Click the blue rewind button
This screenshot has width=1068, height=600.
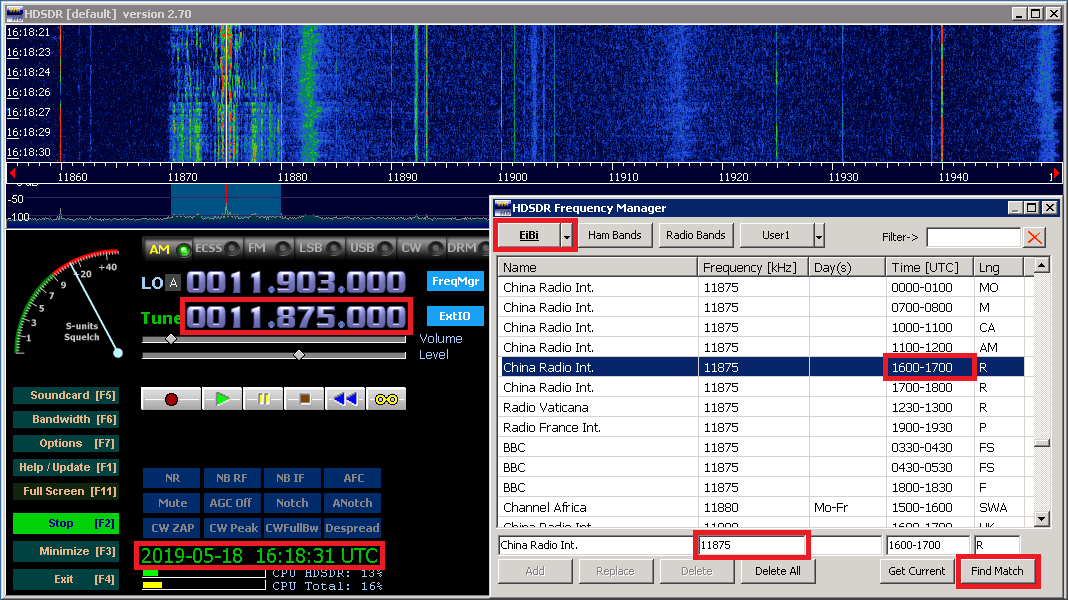click(x=345, y=399)
